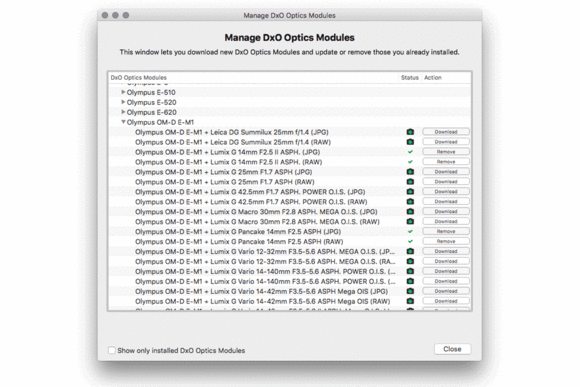Select row Lumix G Macro 30mm F2.8 (RAW)
This screenshot has width=580, height=387.
click(290, 222)
